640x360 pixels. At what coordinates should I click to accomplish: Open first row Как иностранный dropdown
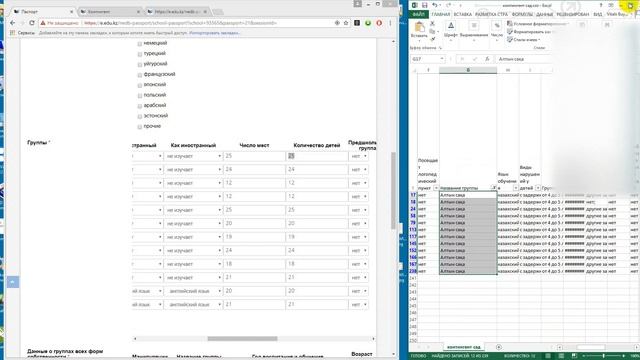click(x=193, y=156)
